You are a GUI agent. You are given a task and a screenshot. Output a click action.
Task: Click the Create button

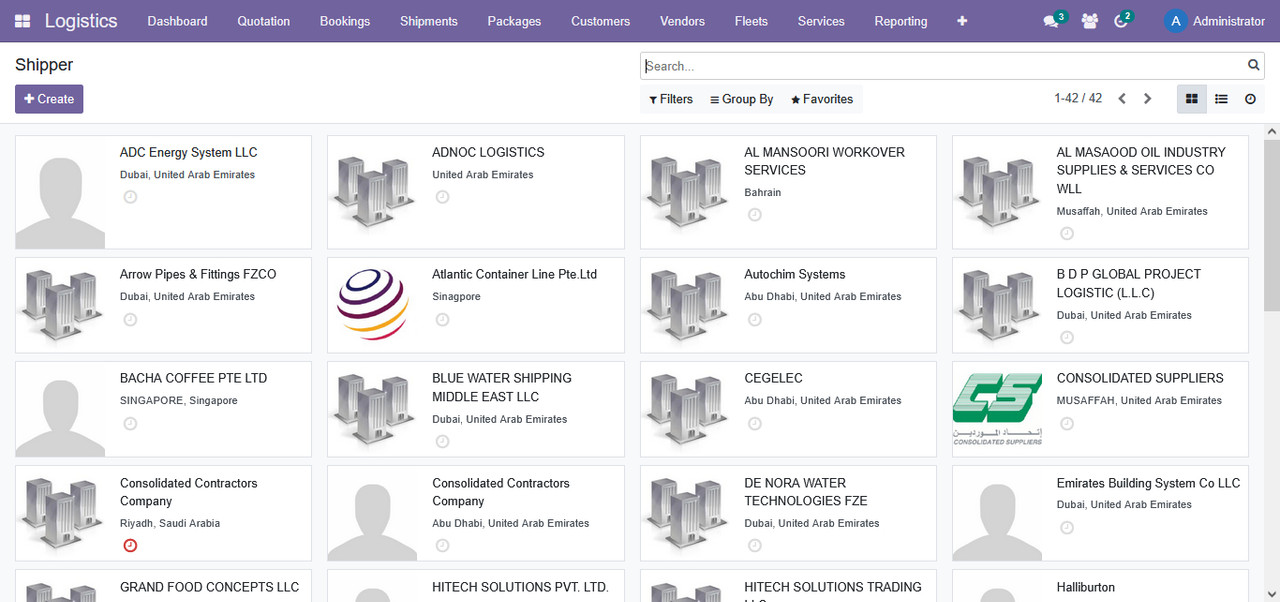pos(49,99)
